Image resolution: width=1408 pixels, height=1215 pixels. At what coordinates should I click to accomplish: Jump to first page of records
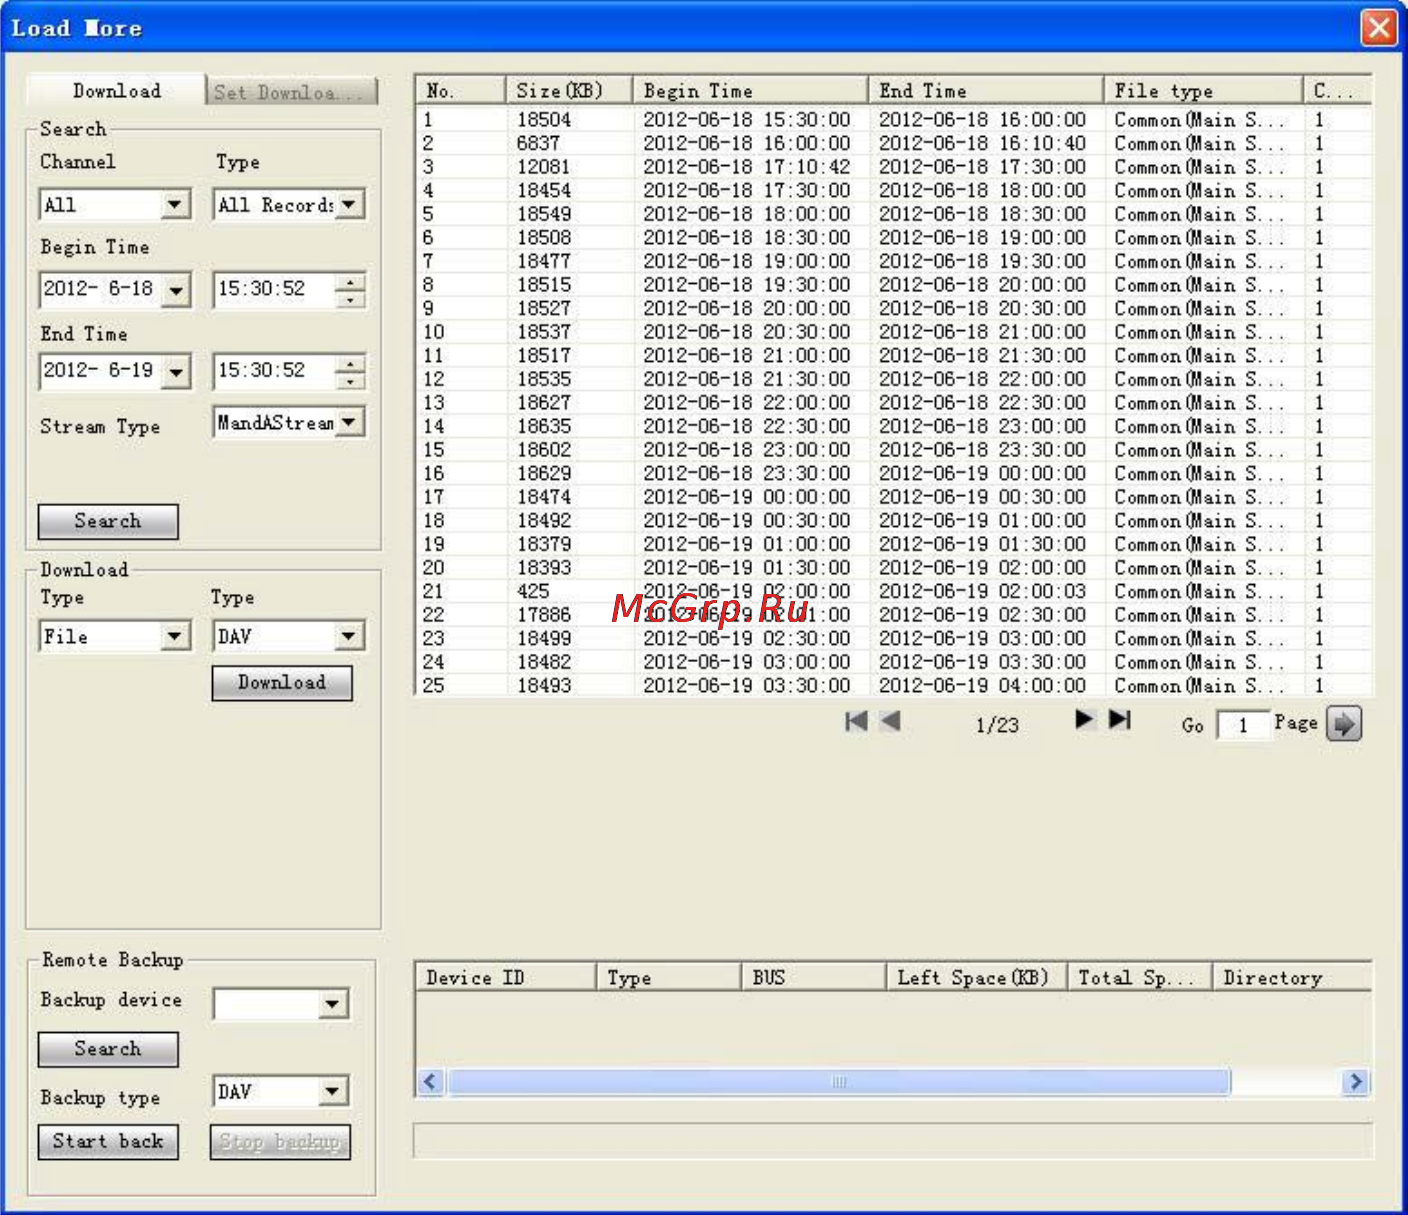coord(856,721)
